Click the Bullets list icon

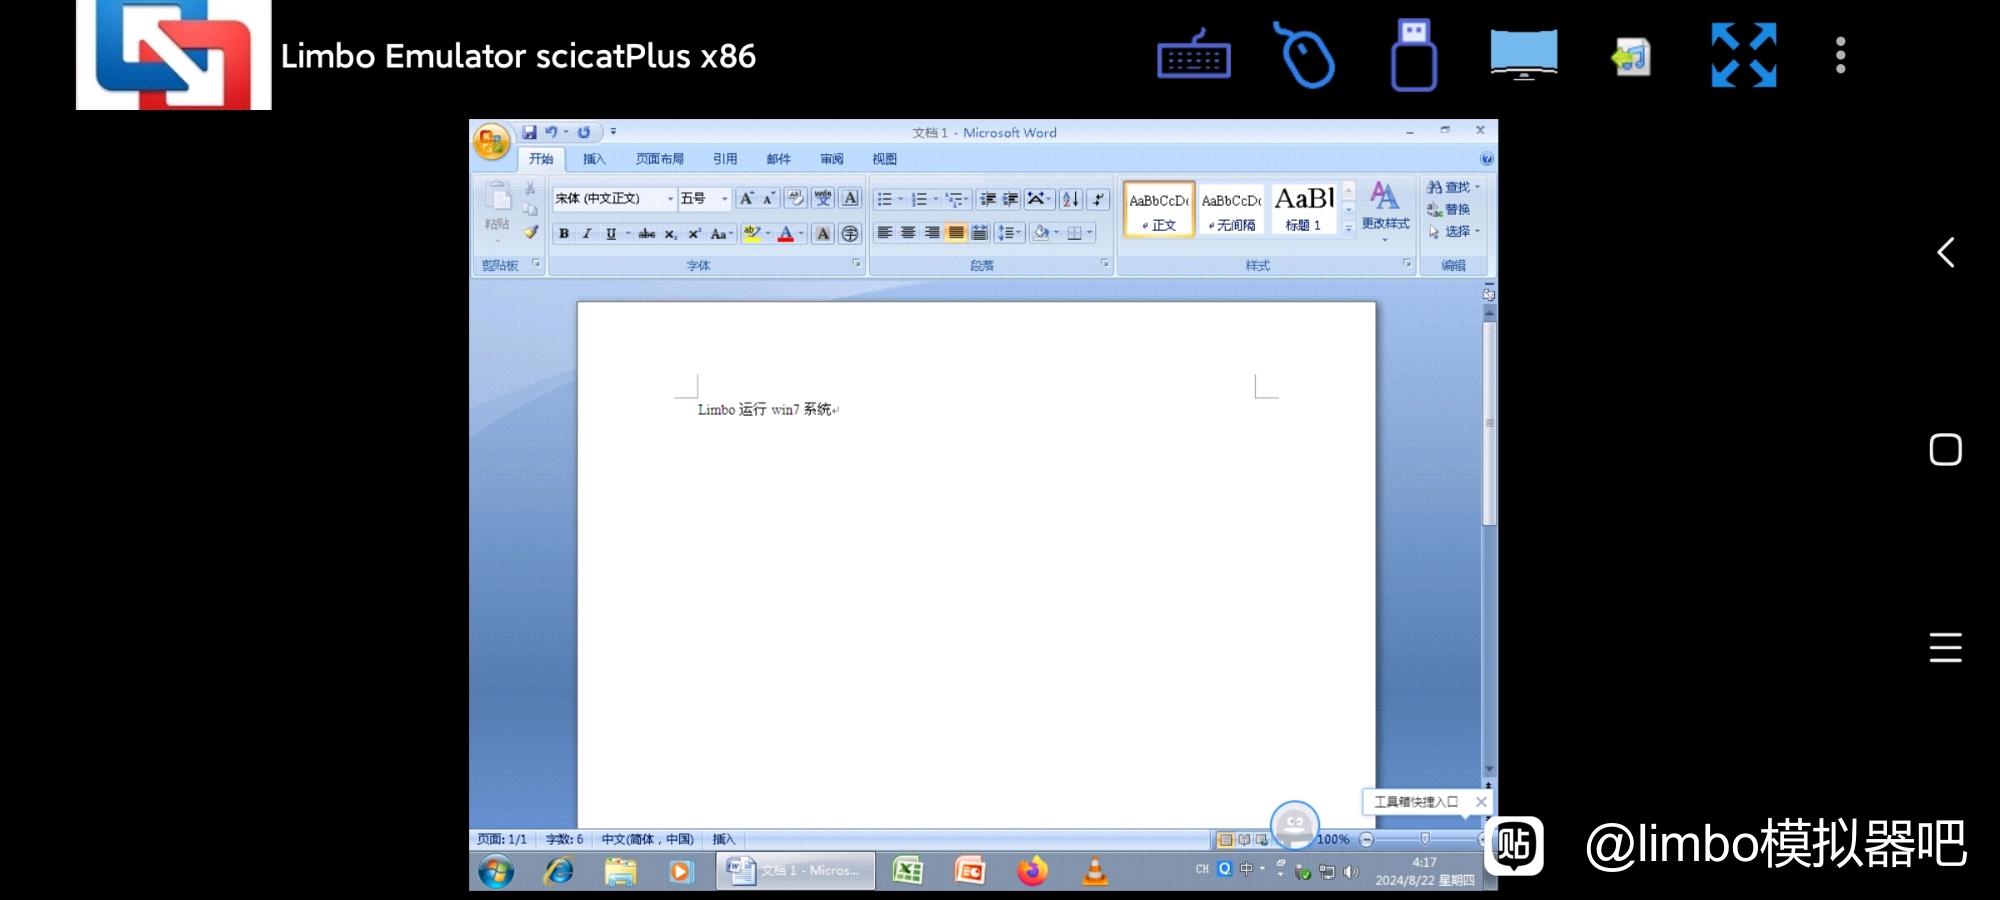tap(885, 199)
